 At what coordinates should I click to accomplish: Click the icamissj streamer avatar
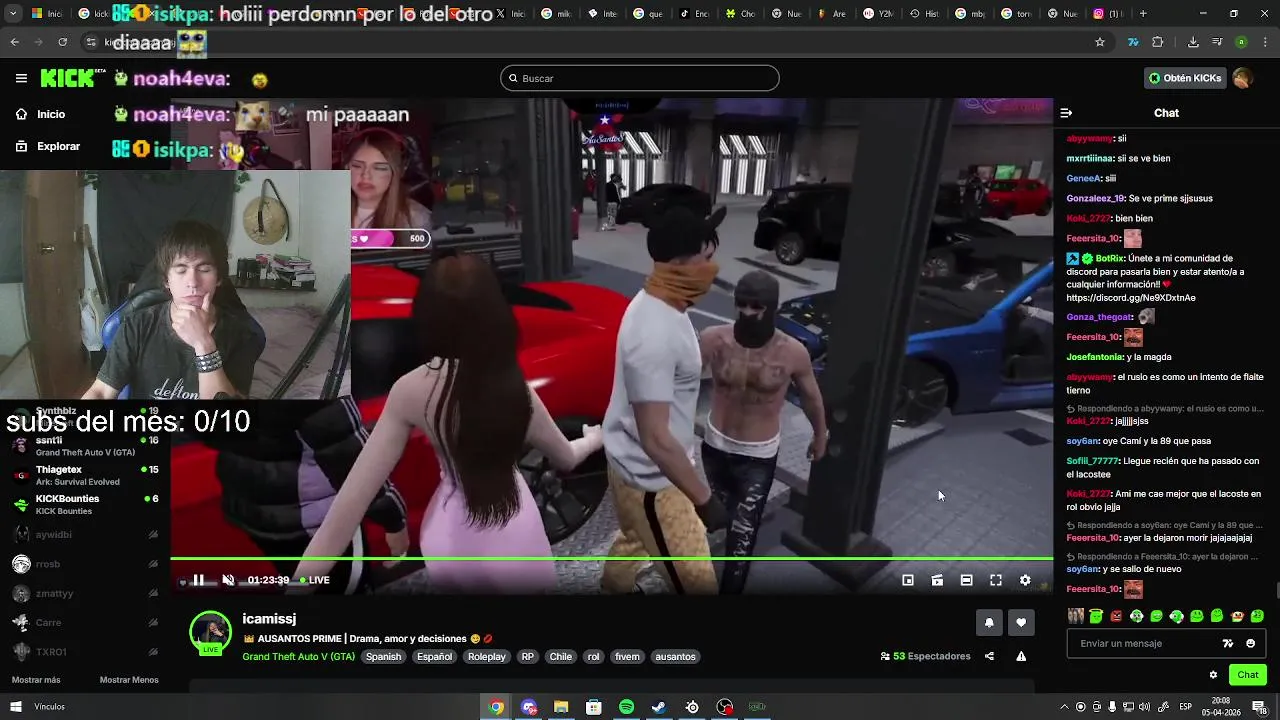[210, 632]
